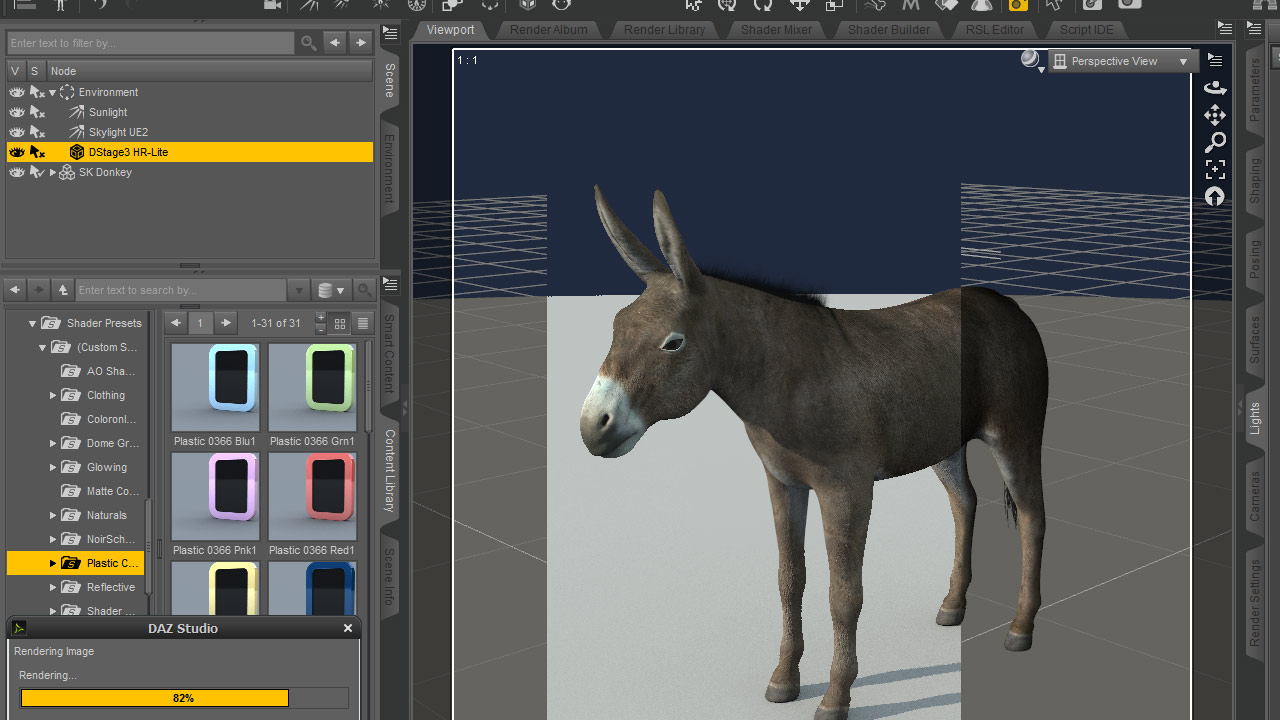Switch to the Render Library tab

[665, 30]
